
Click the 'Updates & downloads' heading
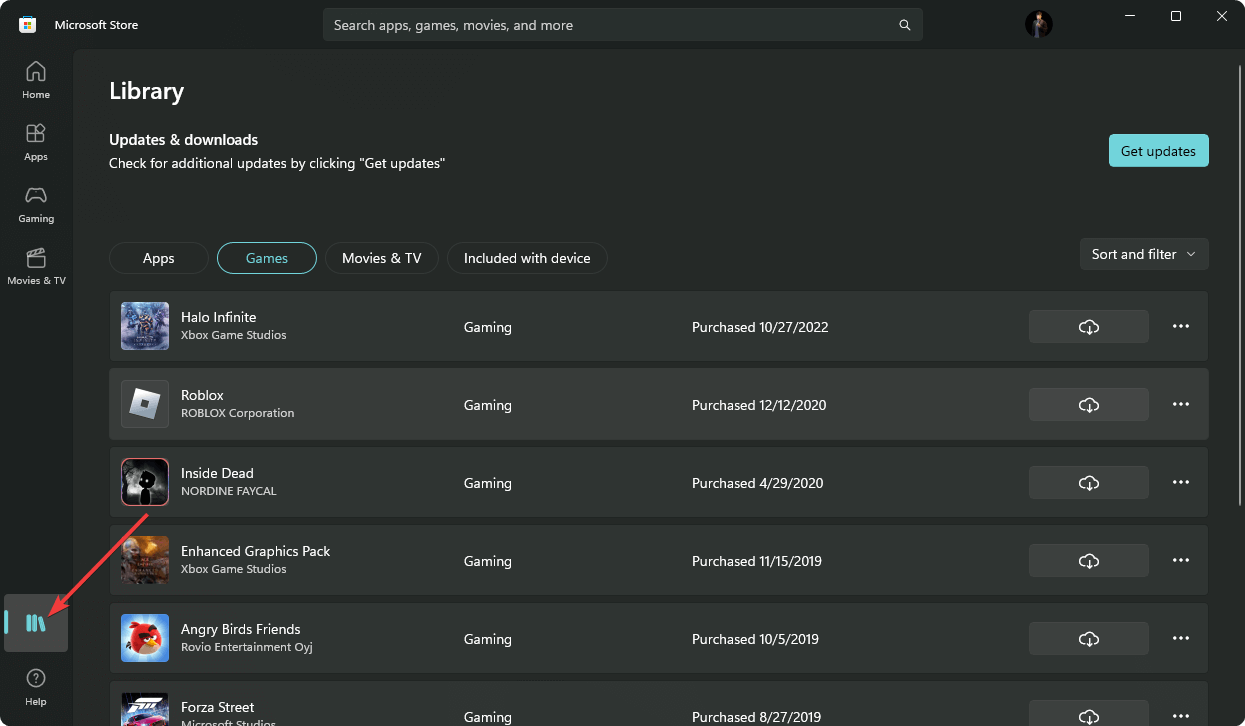click(183, 140)
